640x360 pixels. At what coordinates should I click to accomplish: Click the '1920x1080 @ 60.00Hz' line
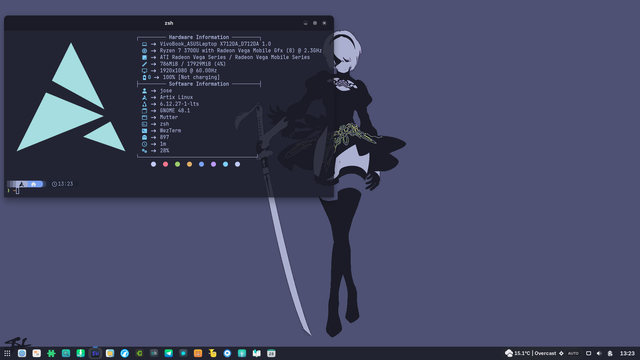tap(188, 71)
